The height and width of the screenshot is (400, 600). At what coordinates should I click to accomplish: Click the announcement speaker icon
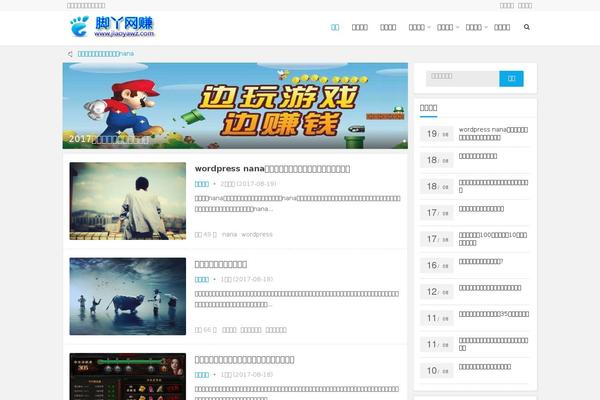(70, 54)
